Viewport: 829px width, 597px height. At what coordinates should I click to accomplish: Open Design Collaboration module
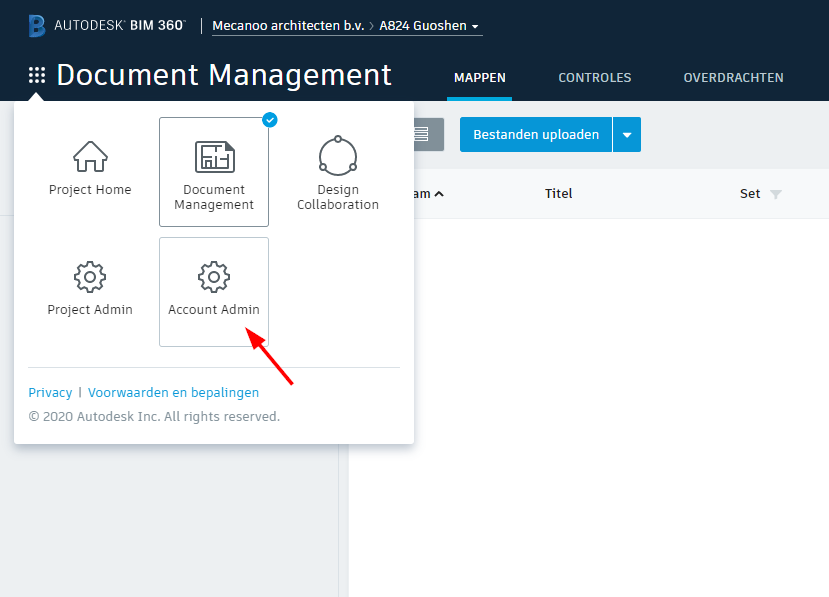pos(338,171)
